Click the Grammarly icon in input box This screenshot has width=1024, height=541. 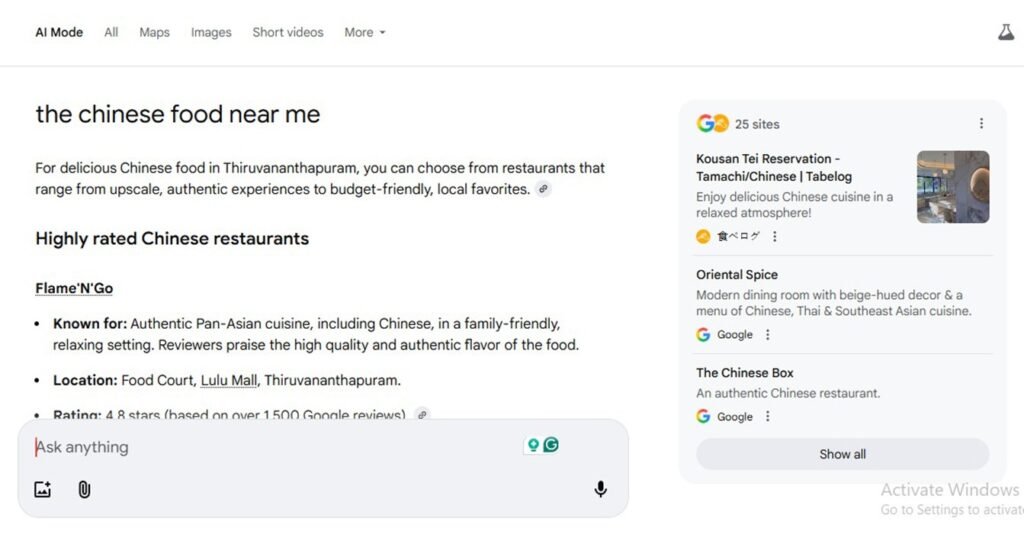(x=551, y=445)
